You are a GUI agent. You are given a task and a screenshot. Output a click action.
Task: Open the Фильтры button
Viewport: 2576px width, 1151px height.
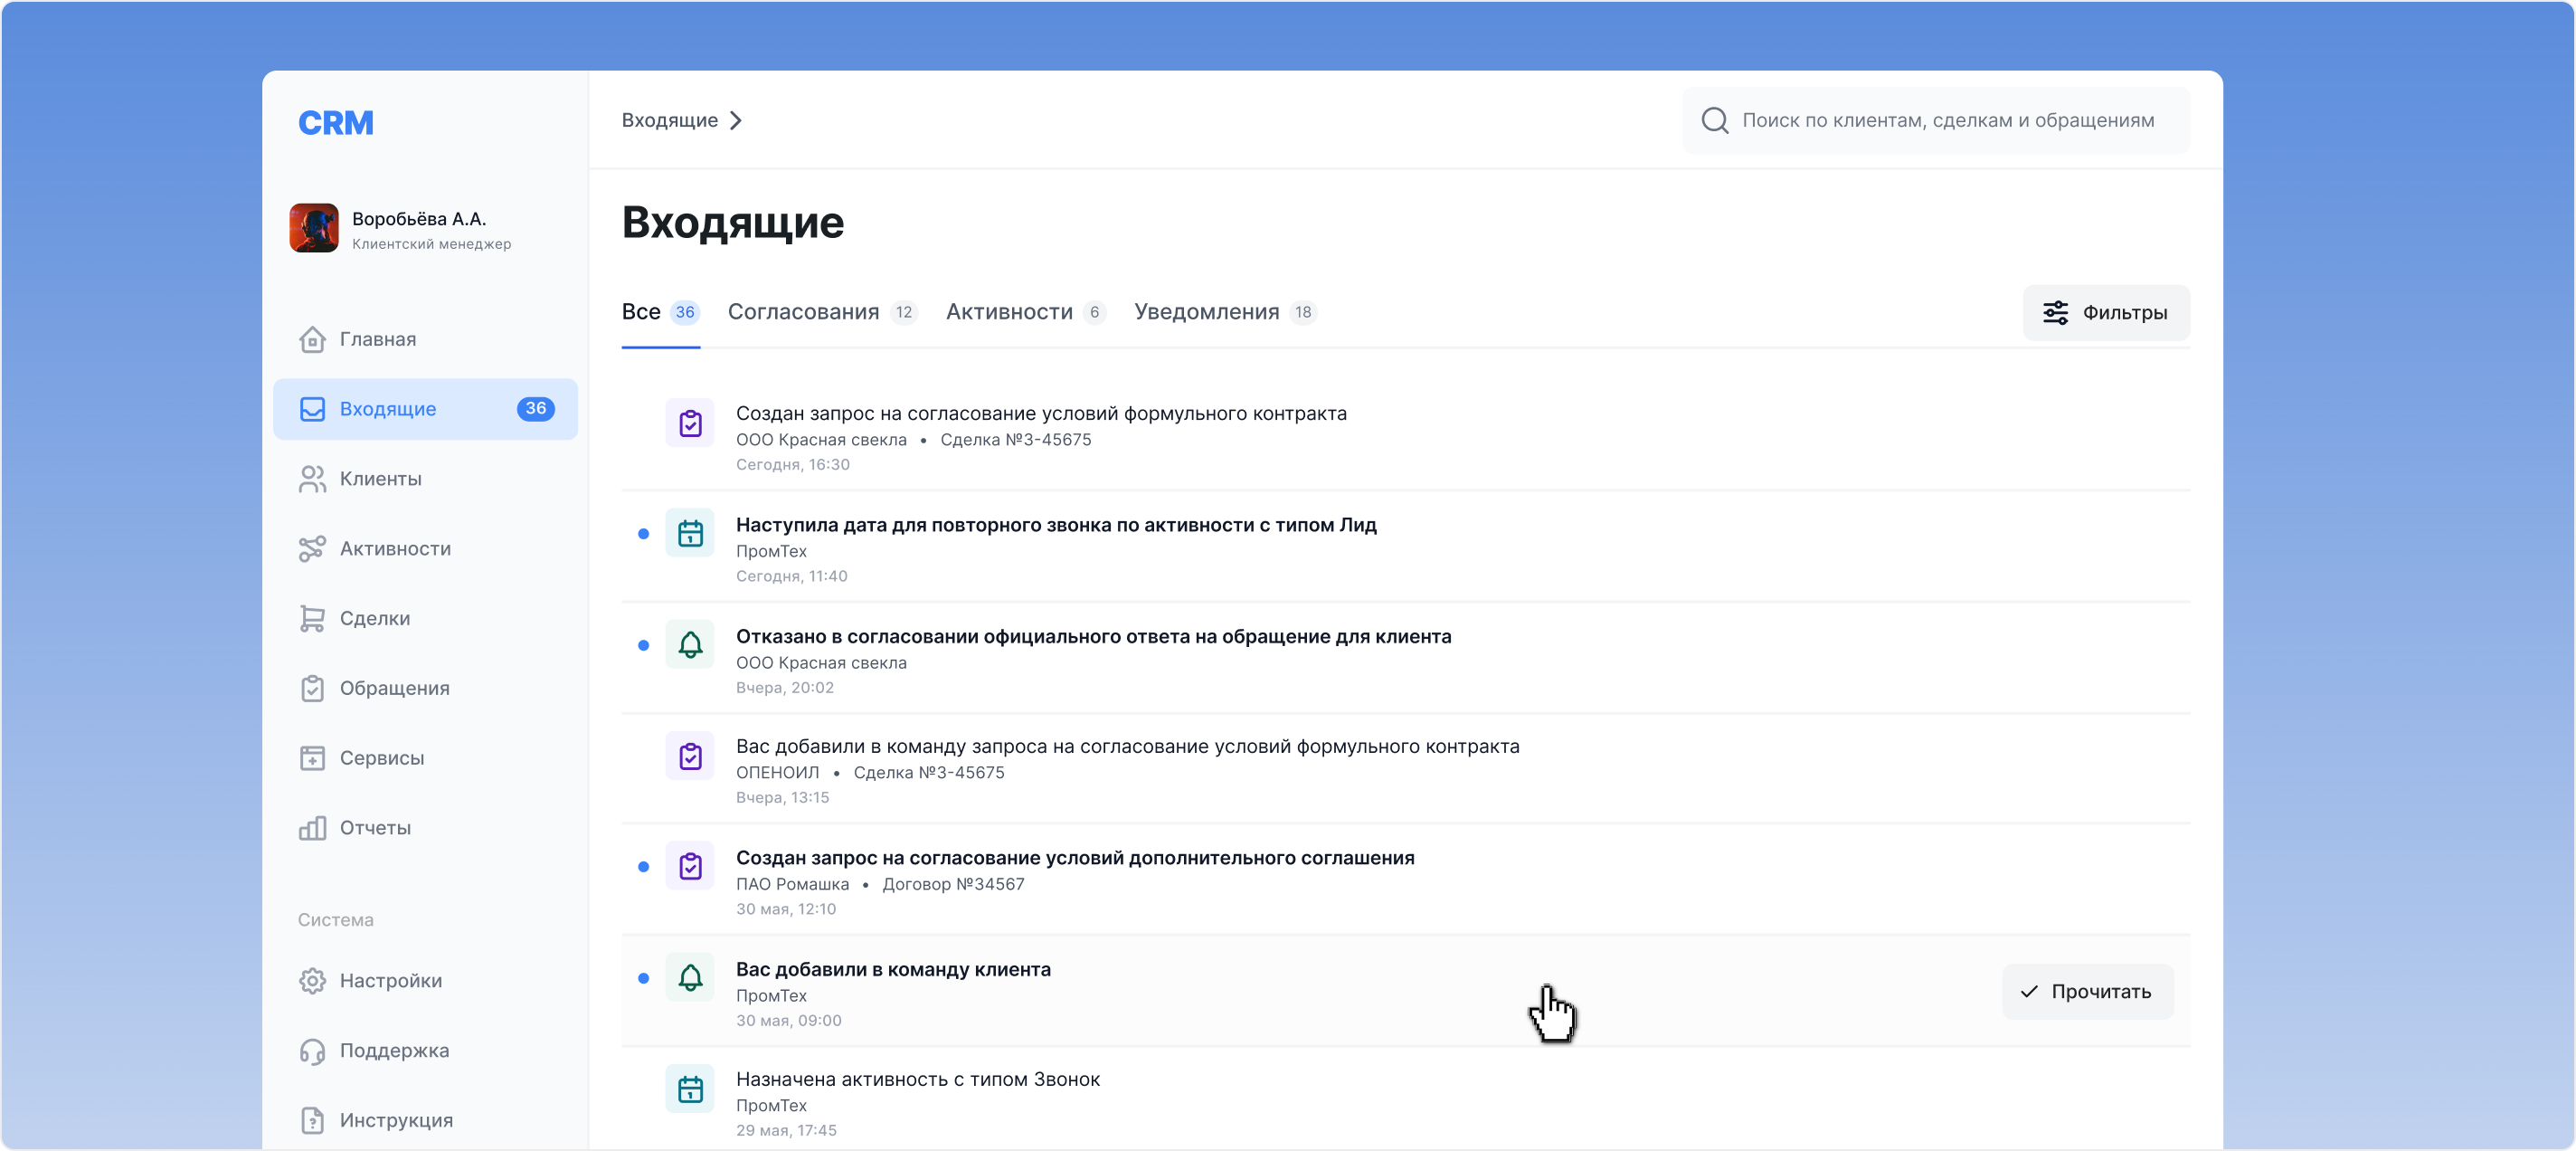coord(2106,313)
